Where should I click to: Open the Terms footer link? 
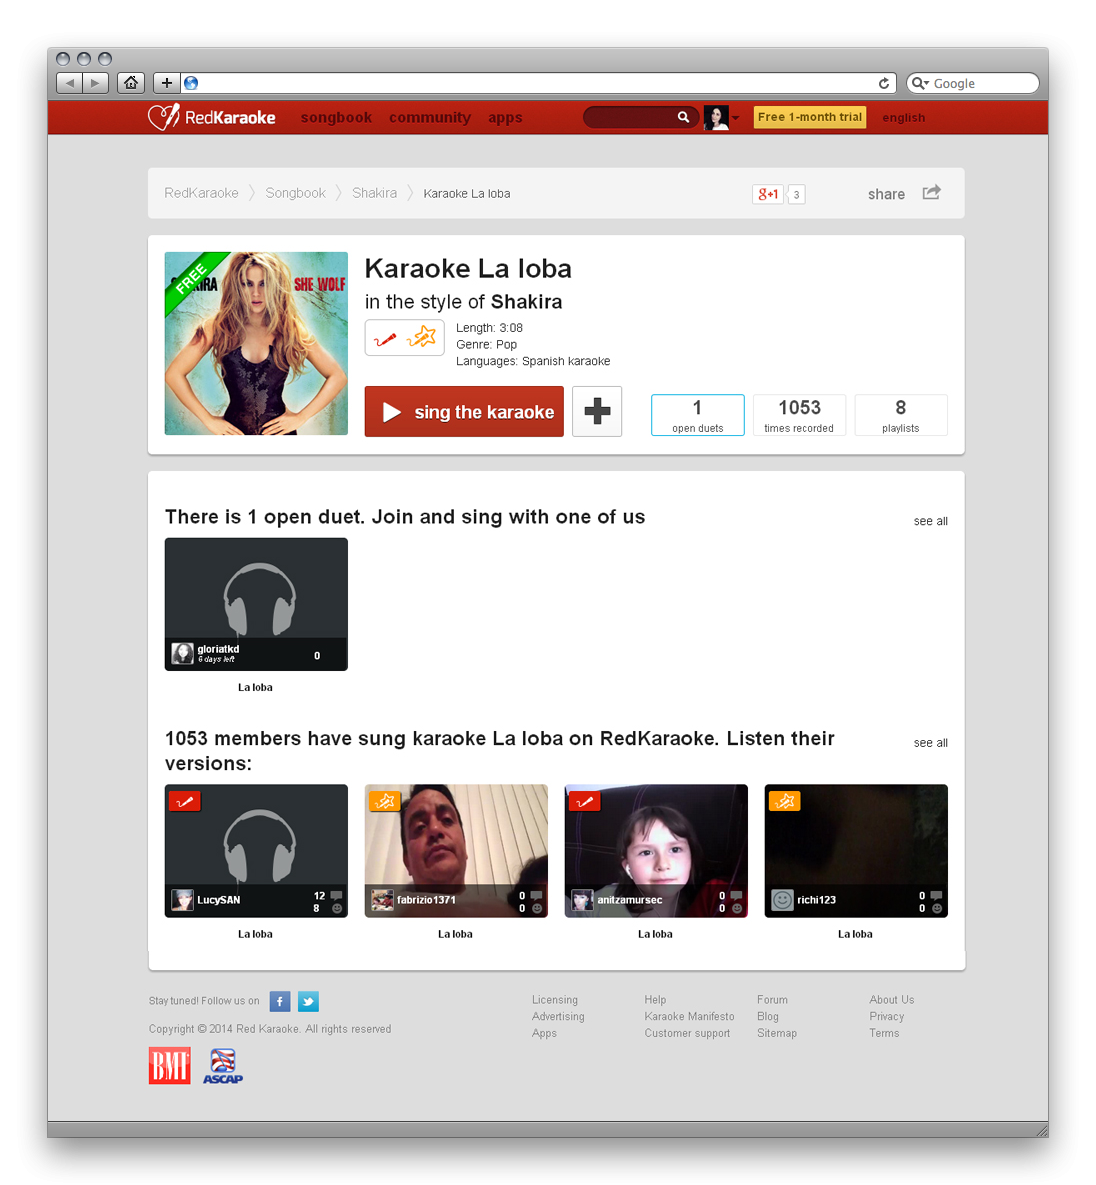884,1033
